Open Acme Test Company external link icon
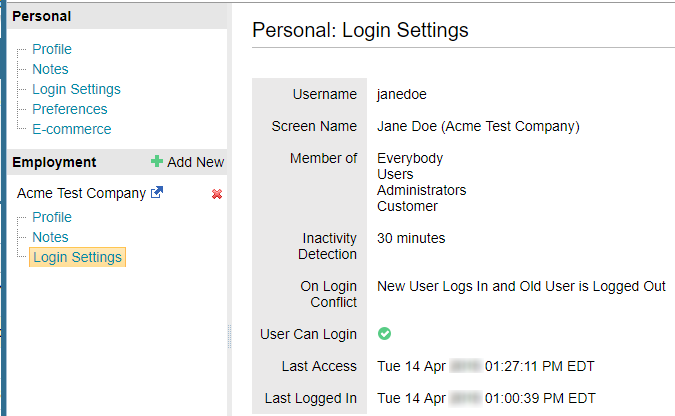The height and width of the screenshot is (416, 675). [x=156, y=193]
